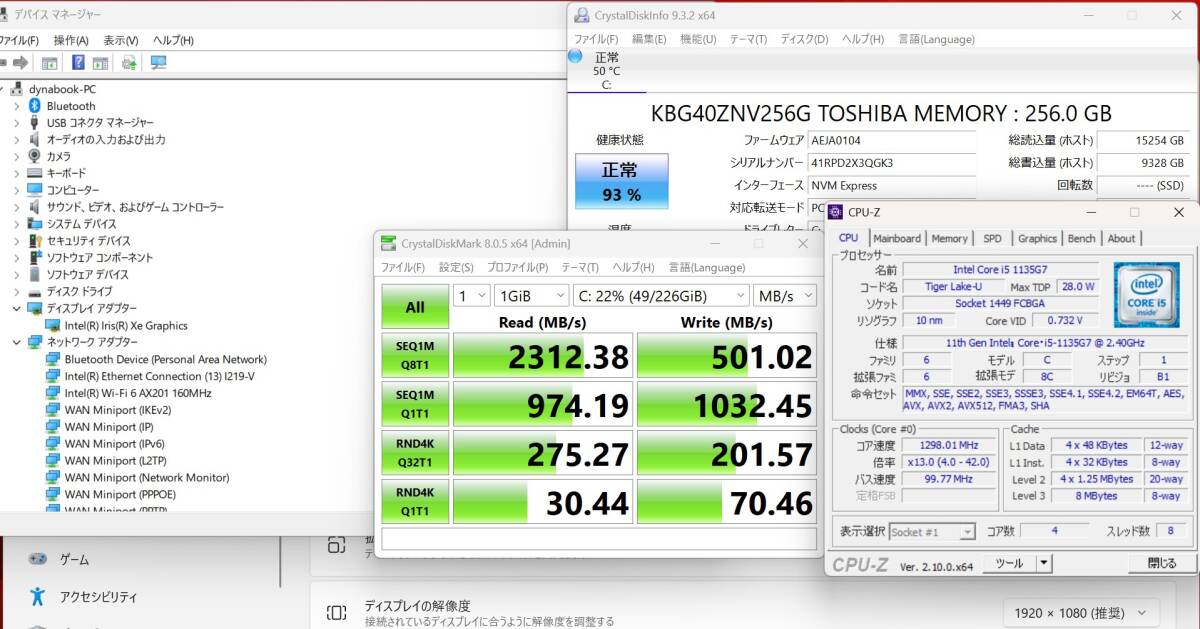Viewport: 1200px width, 629px height.
Task: Click the display resolution icon in Settings
Action: 337,613
